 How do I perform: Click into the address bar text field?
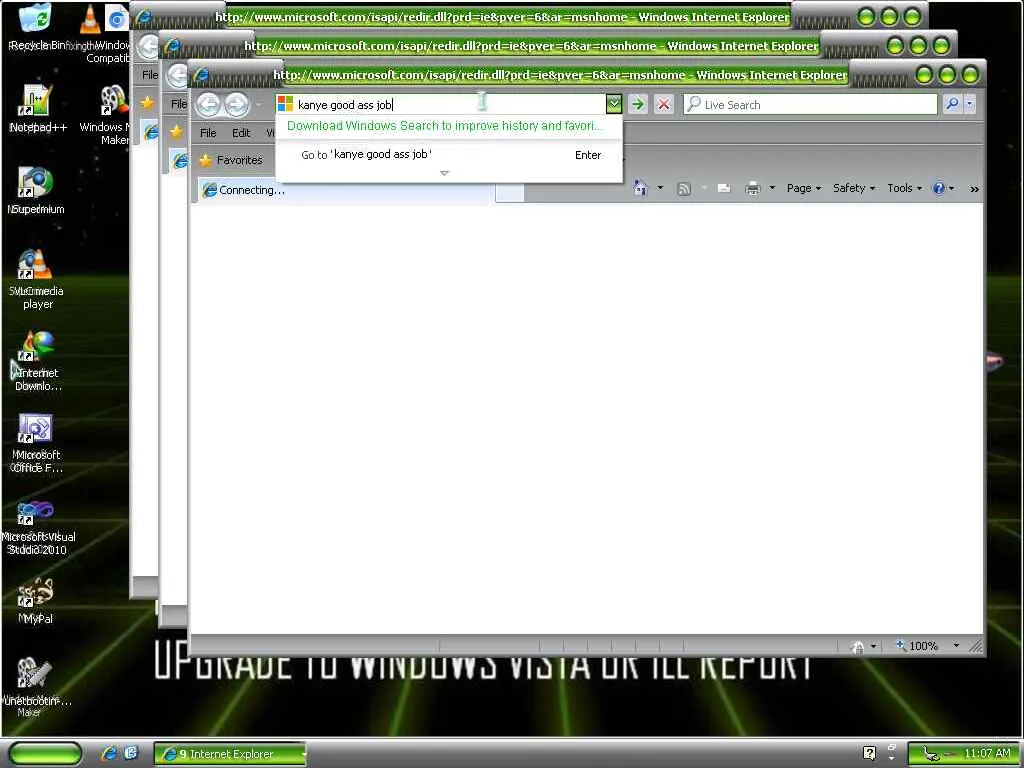[441, 104]
